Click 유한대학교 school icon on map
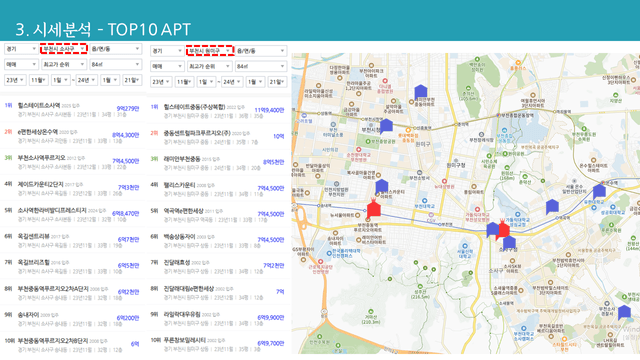Image resolution: width=640 pixels, height=360 pixels. [594, 208]
